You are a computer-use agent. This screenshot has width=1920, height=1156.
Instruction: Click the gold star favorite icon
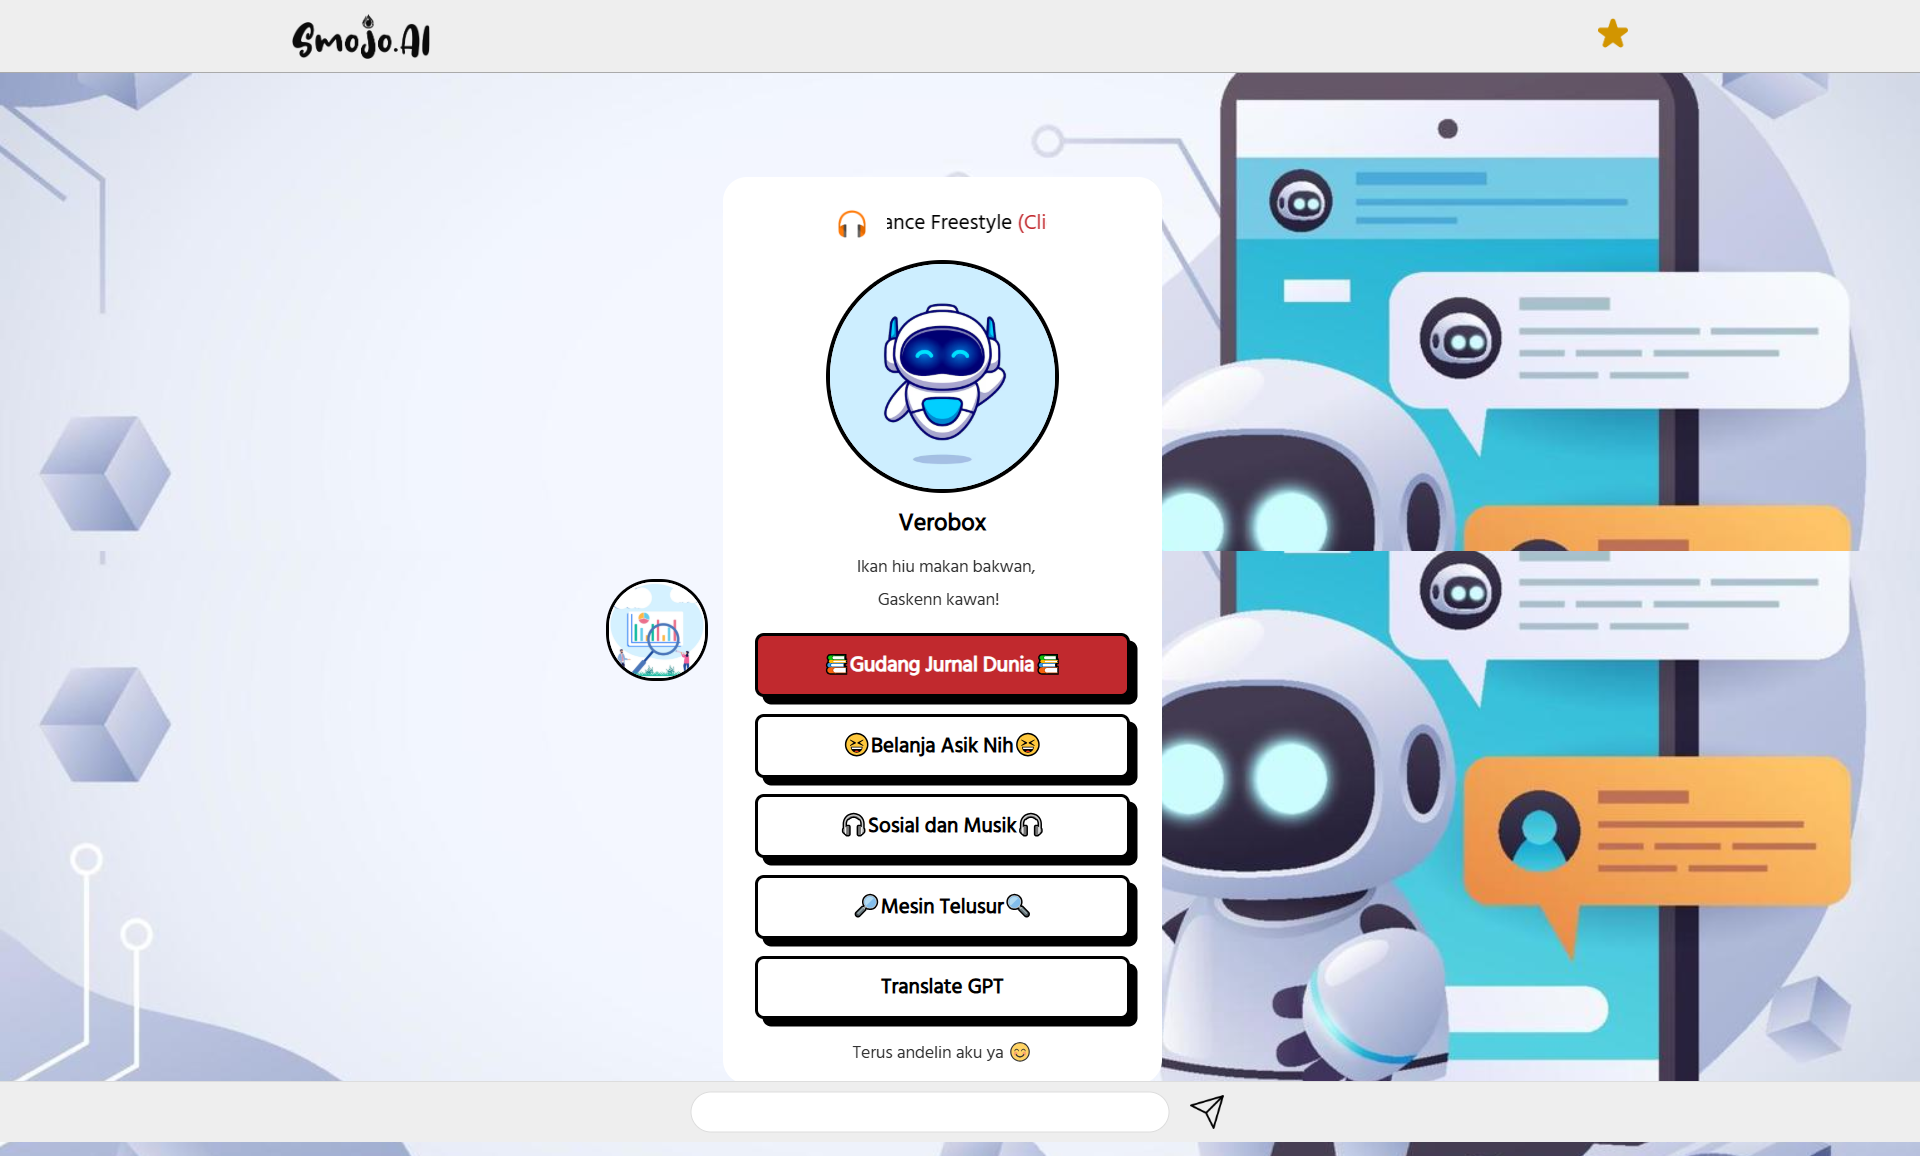pos(1612,34)
